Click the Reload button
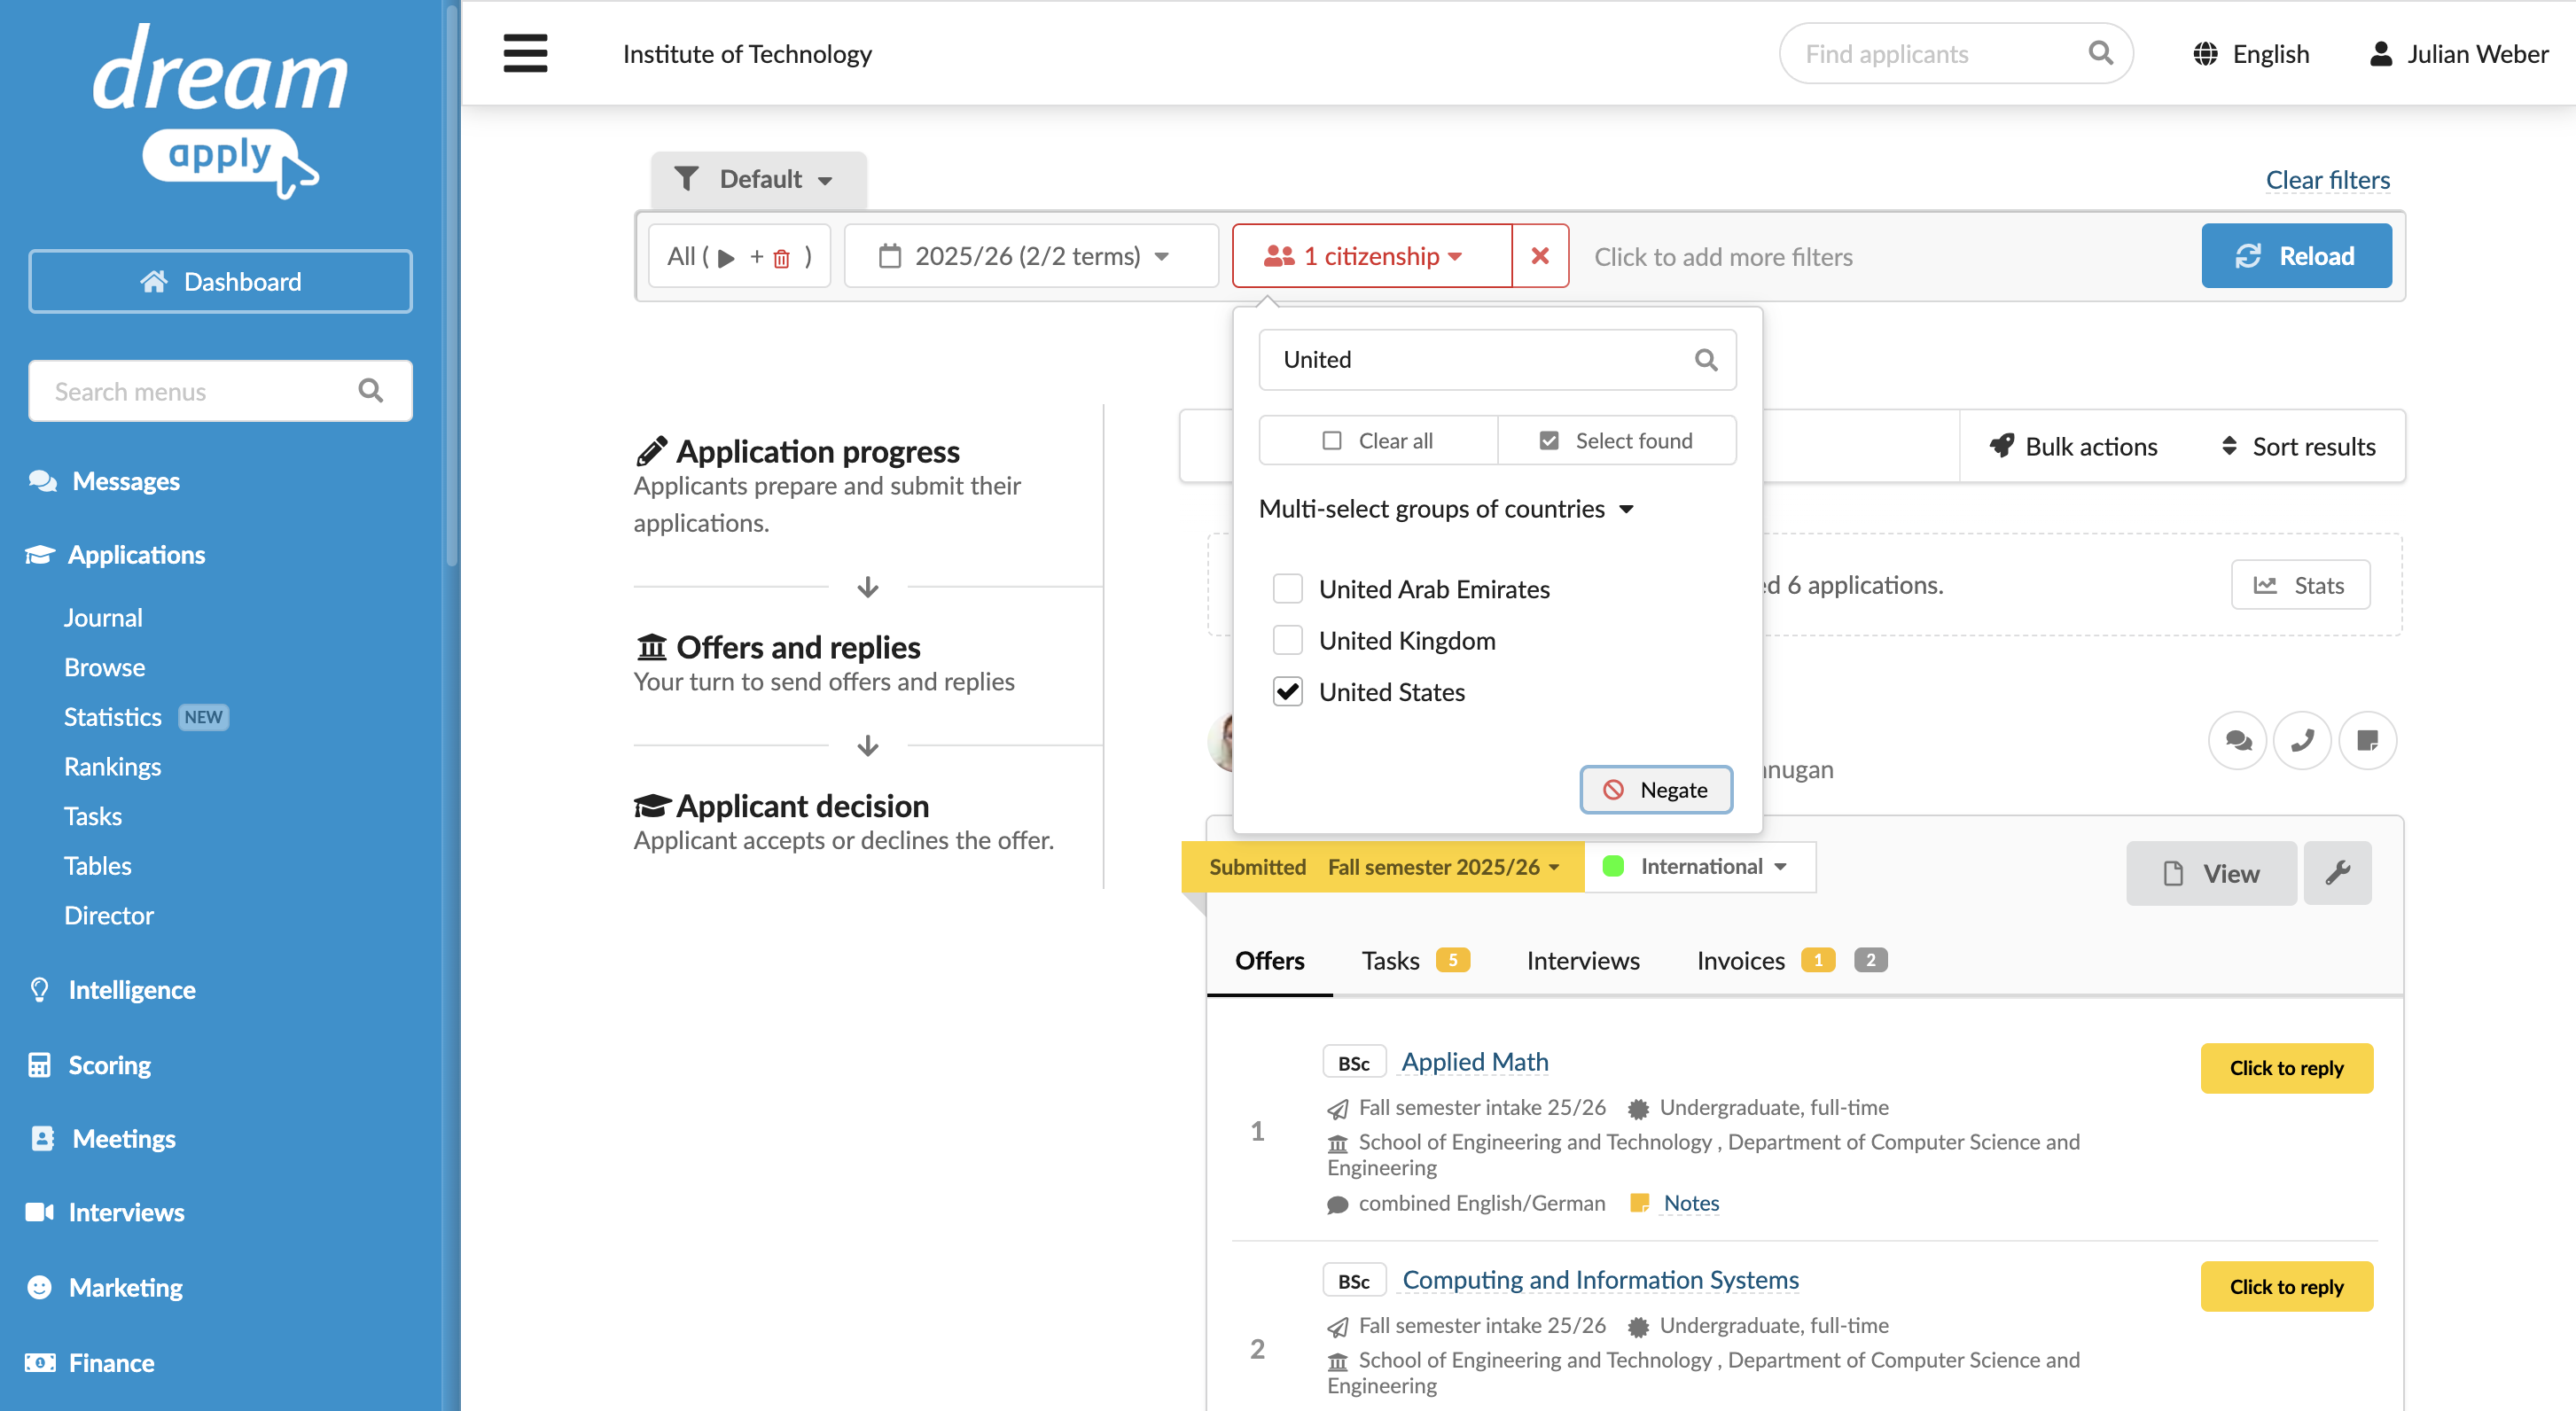2576x1411 pixels. [x=2295, y=256]
